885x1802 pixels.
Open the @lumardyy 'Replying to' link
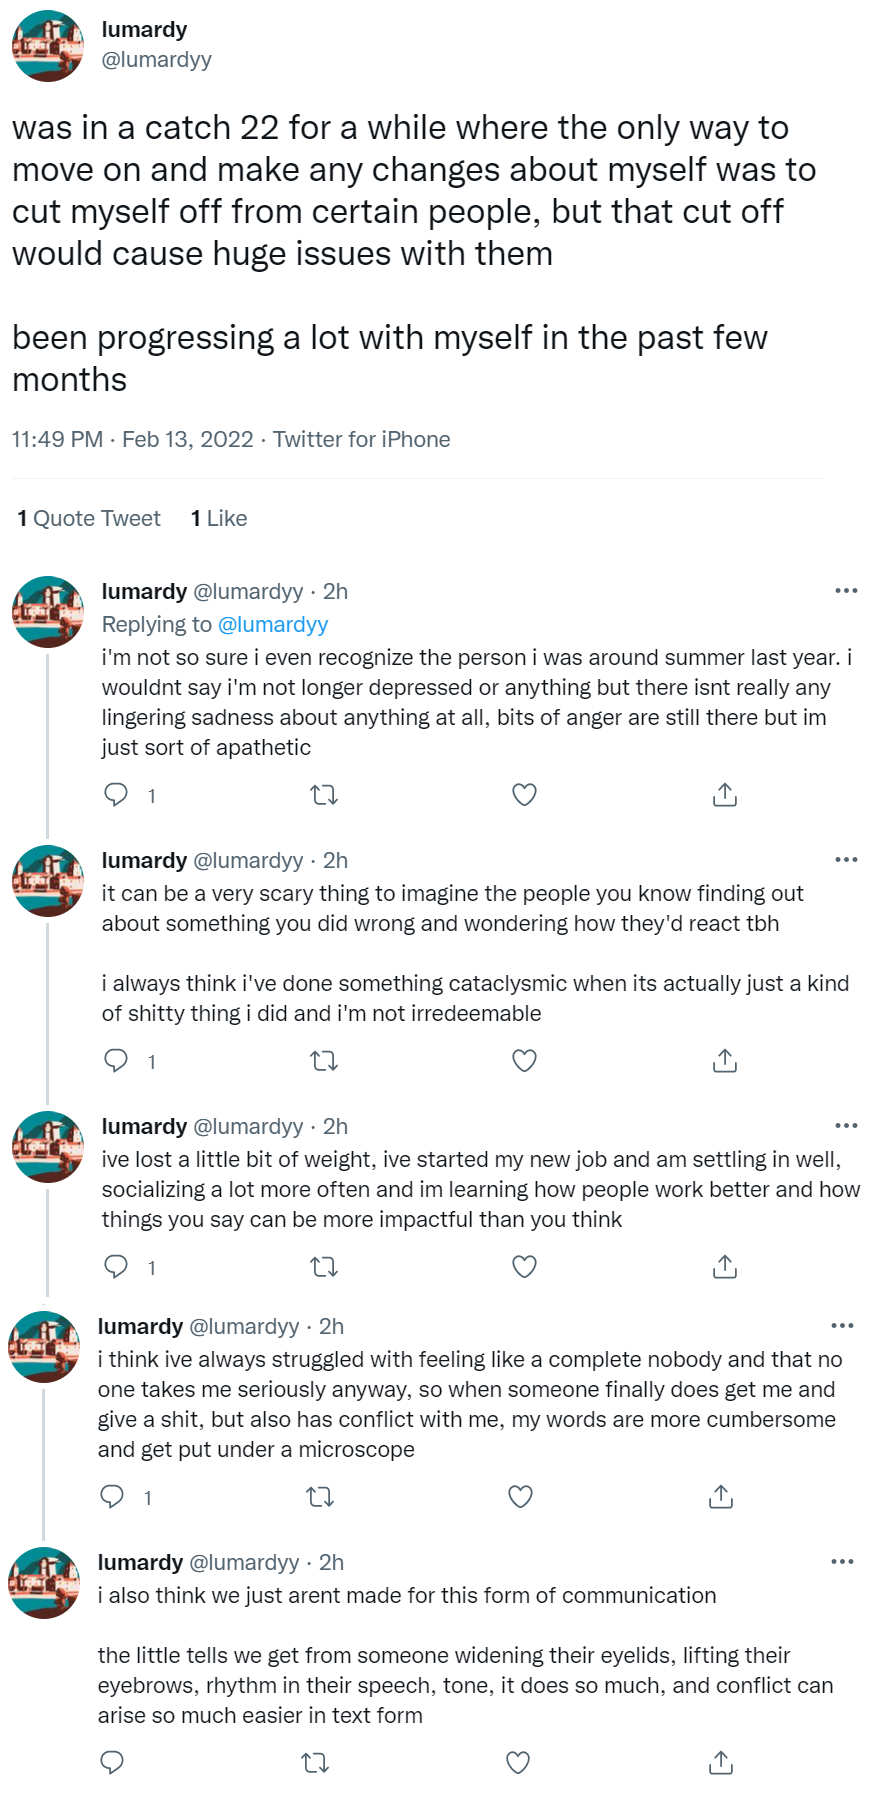(273, 625)
